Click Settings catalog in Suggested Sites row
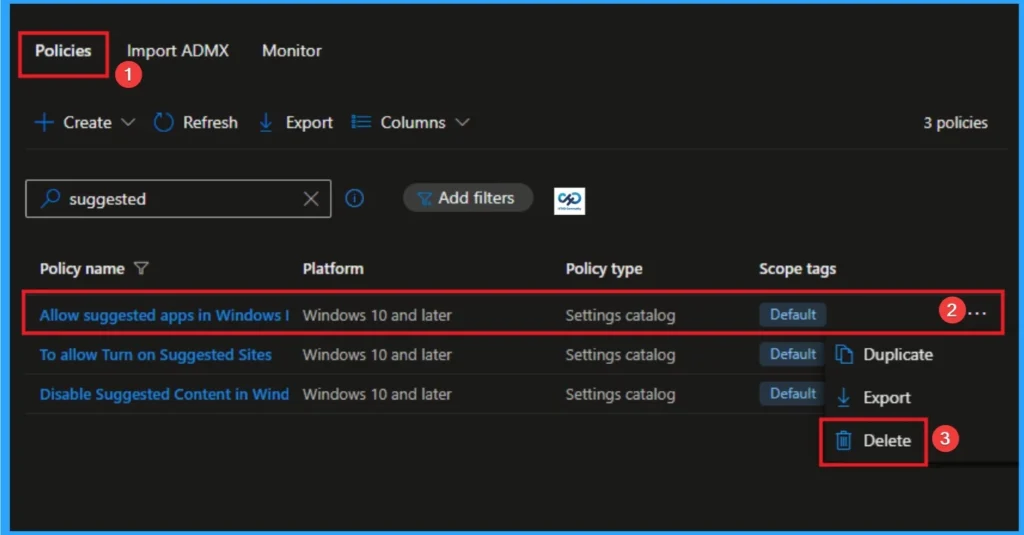 click(x=620, y=355)
